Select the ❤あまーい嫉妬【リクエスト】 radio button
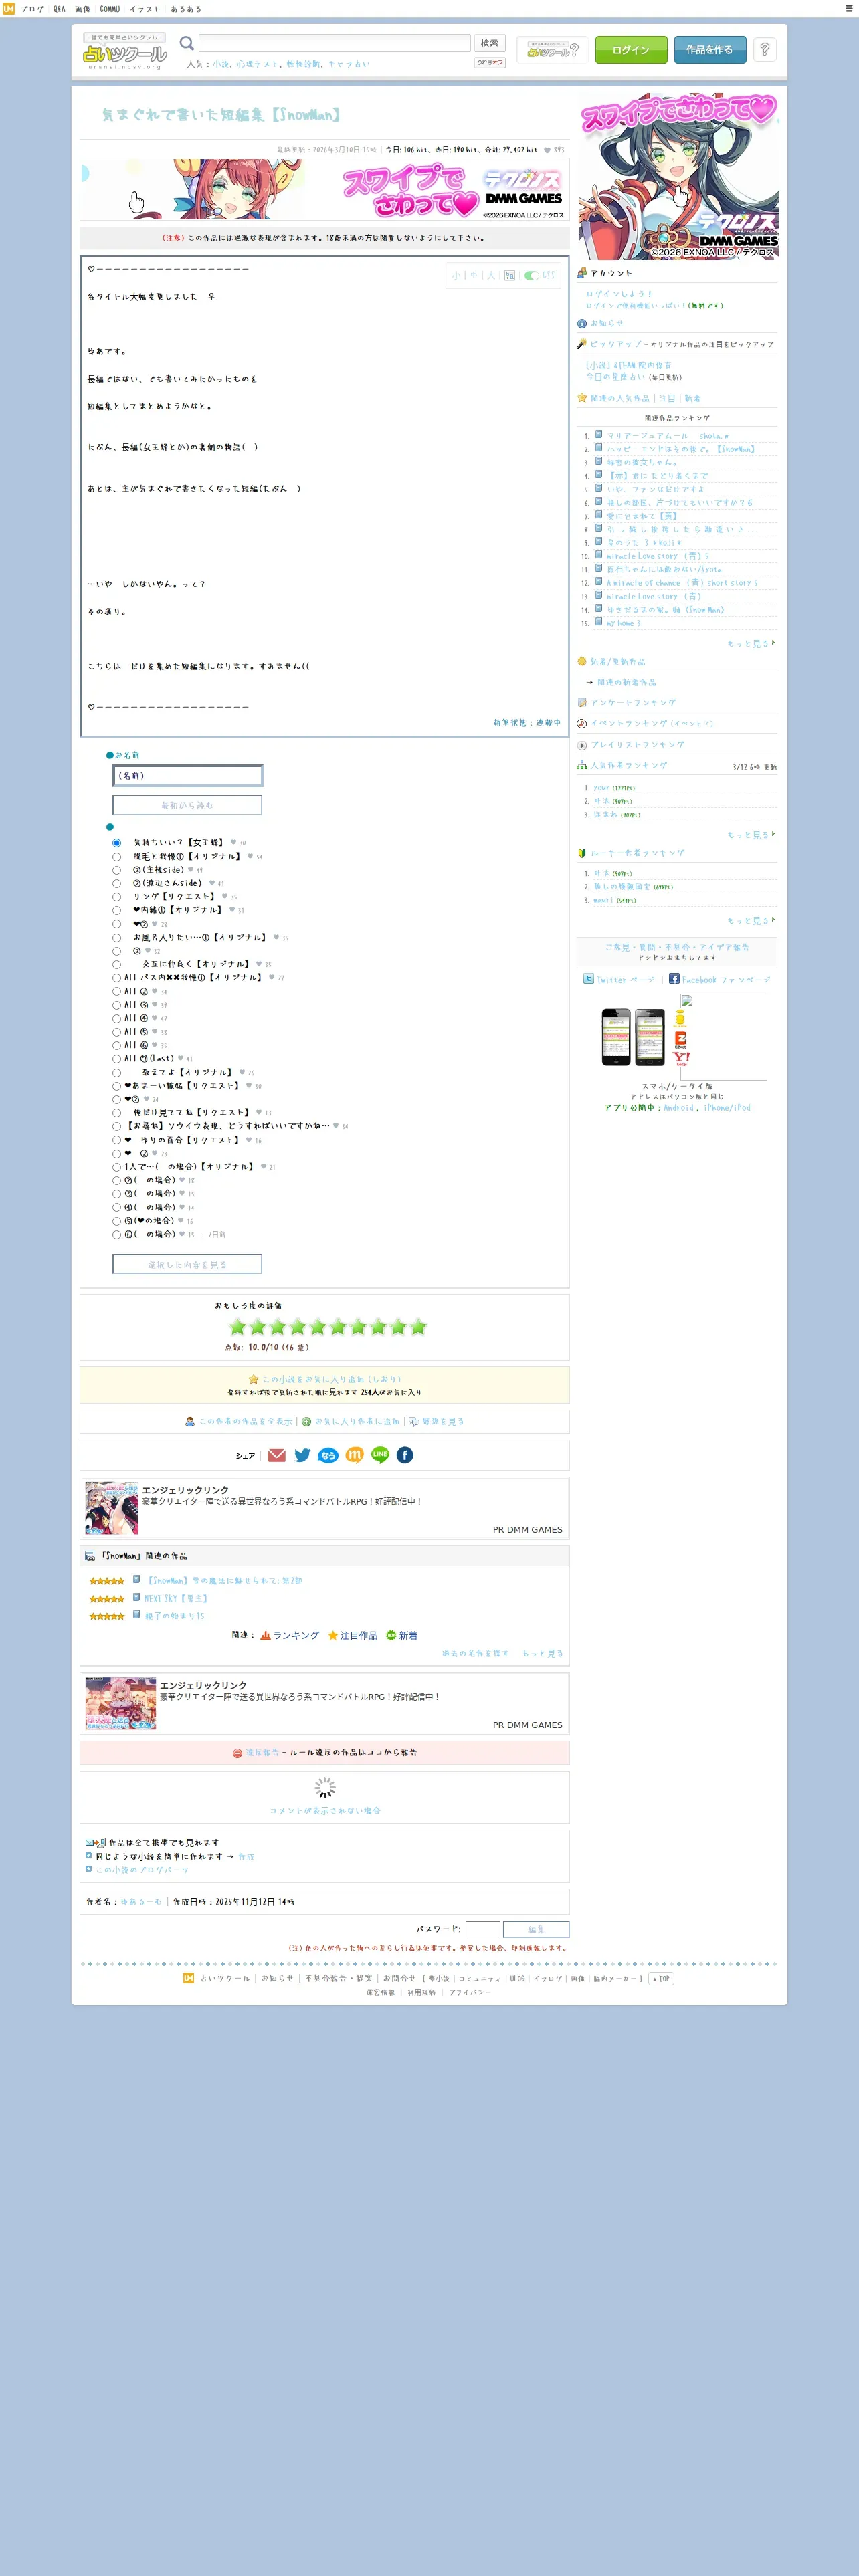Image resolution: width=859 pixels, height=2576 pixels. 116,1086
